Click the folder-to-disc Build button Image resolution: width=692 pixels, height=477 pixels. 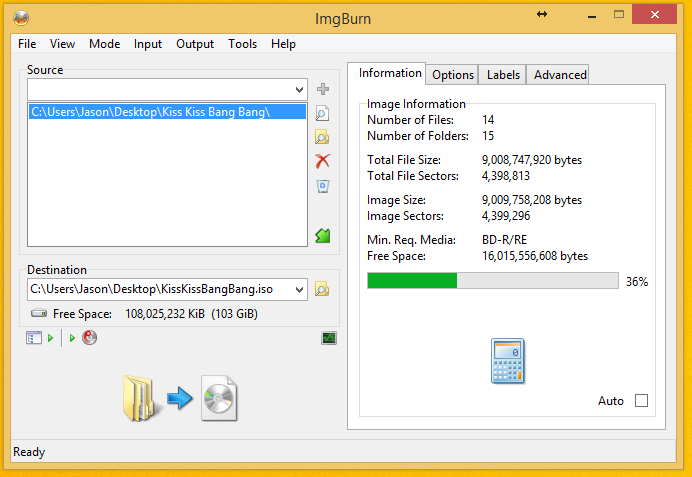click(x=180, y=398)
